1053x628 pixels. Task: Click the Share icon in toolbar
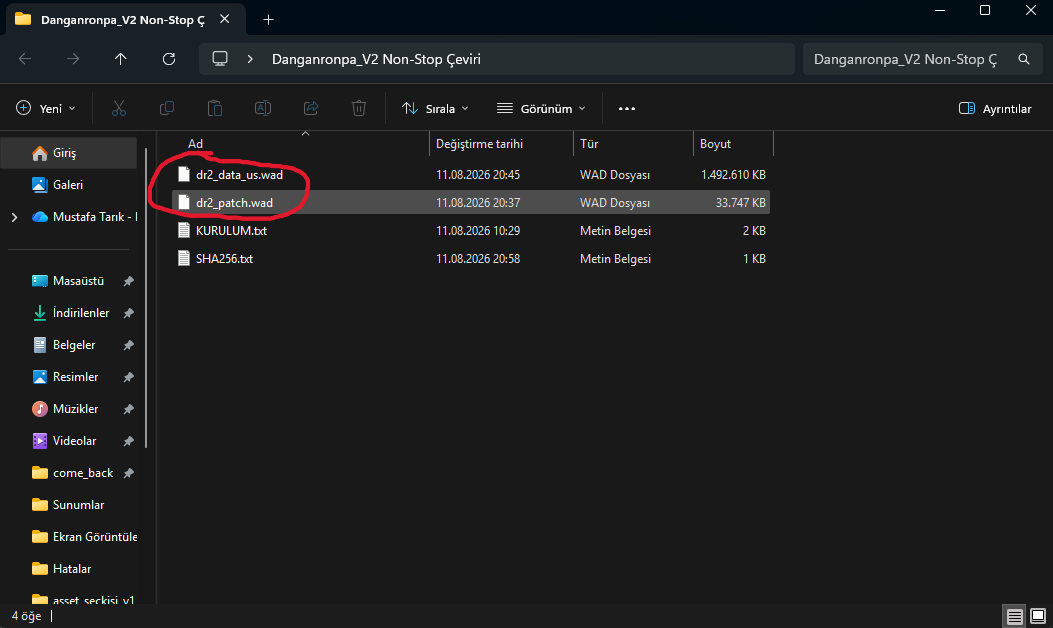311,108
